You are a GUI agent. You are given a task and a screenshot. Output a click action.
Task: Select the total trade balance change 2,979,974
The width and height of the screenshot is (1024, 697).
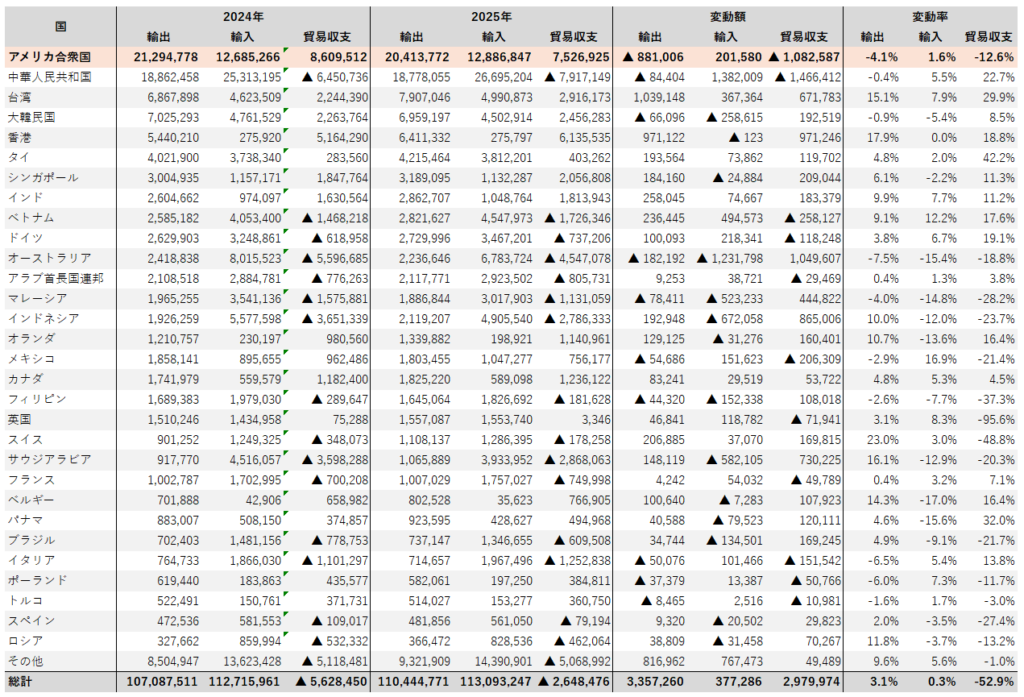point(807,681)
